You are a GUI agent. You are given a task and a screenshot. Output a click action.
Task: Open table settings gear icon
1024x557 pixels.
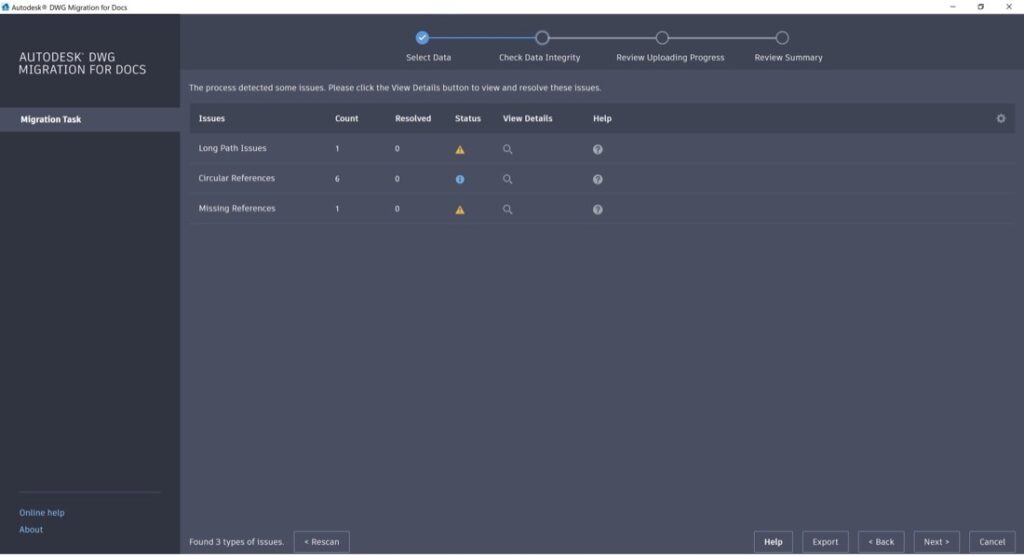(x=1000, y=118)
